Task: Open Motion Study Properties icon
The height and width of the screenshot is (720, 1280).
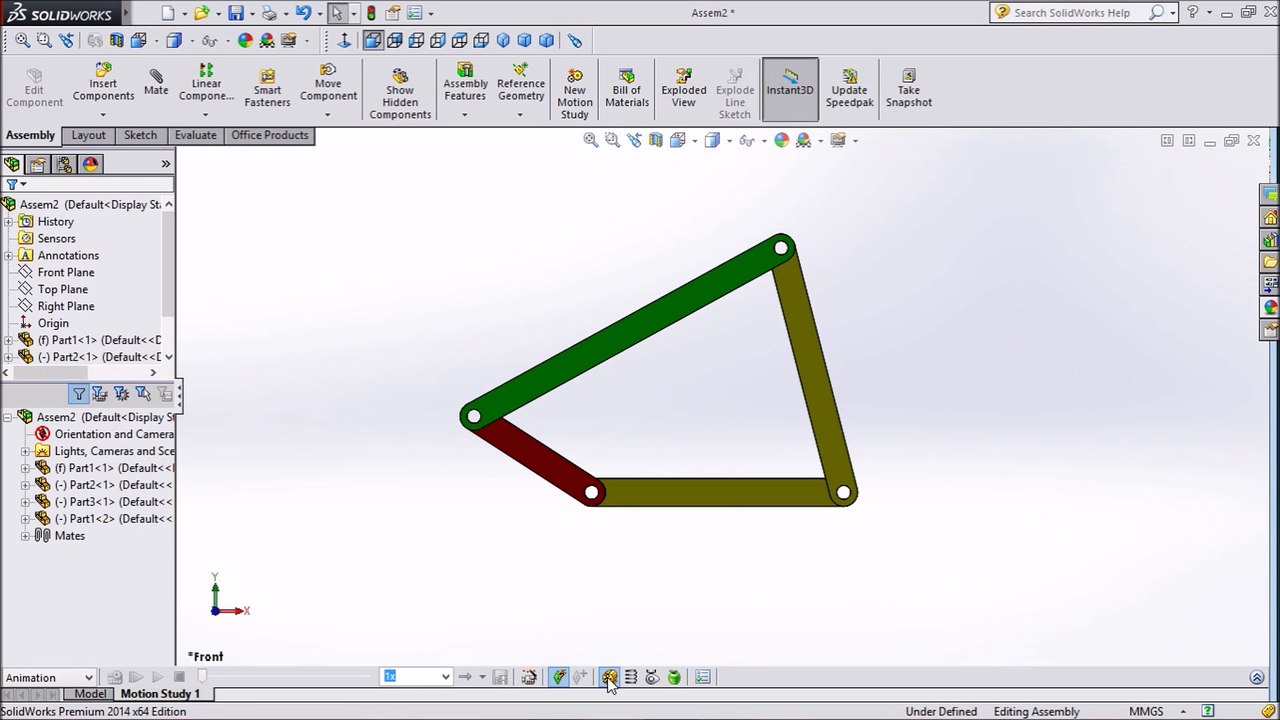Action: [703, 677]
